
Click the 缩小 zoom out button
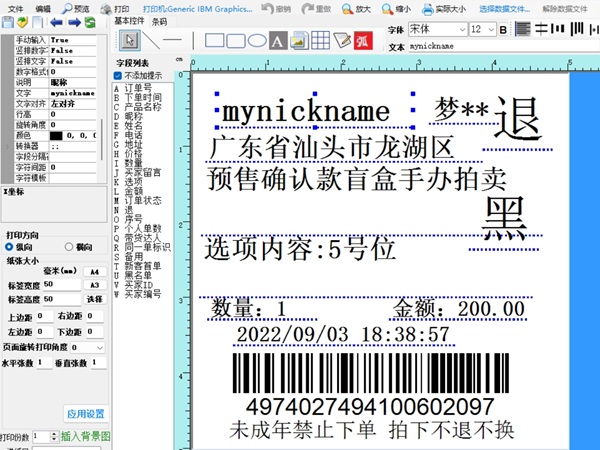coord(396,8)
